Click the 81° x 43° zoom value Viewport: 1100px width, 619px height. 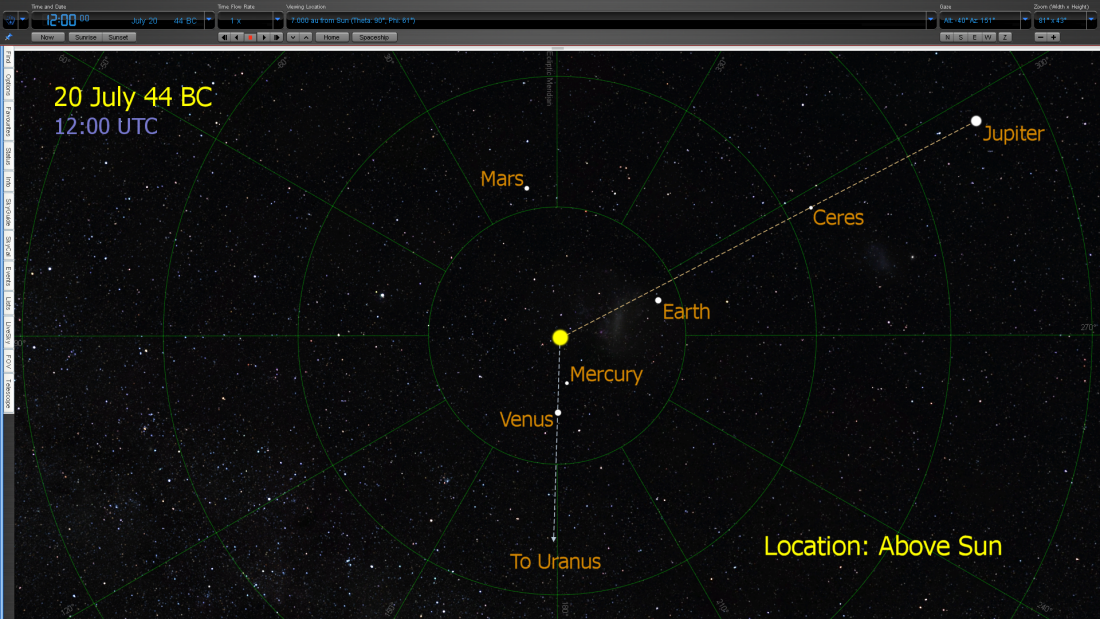[x=1053, y=21]
